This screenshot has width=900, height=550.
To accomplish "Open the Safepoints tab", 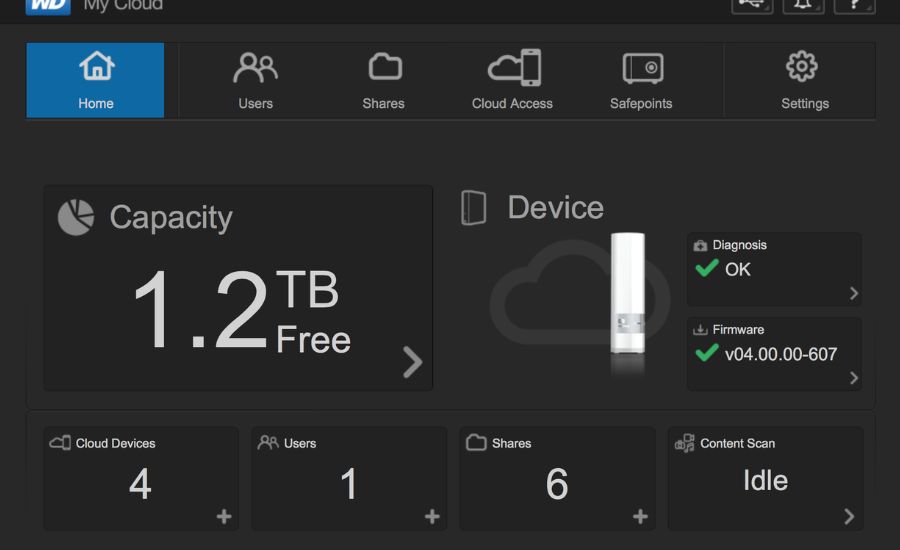I will pyautogui.click(x=641, y=80).
